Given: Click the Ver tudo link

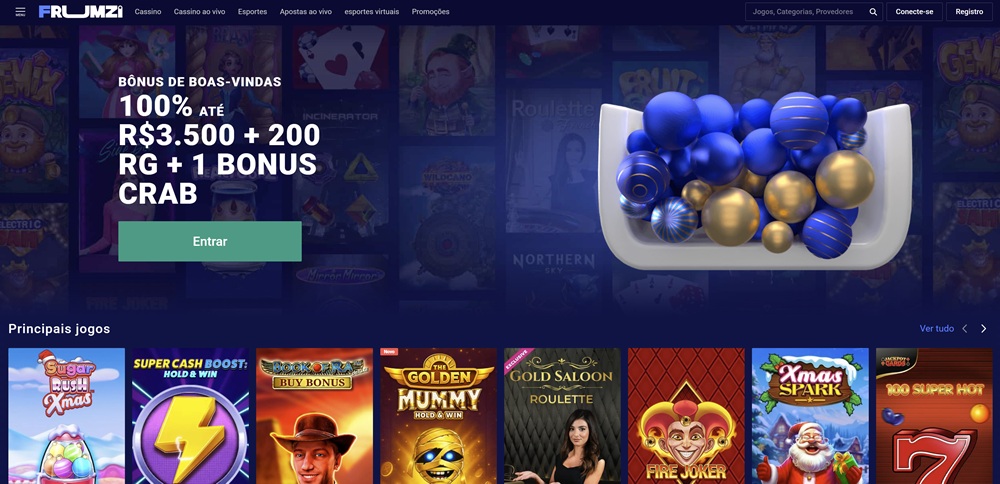Looking at the screenshot, I should pyautogui.click(x=937, y=328).
